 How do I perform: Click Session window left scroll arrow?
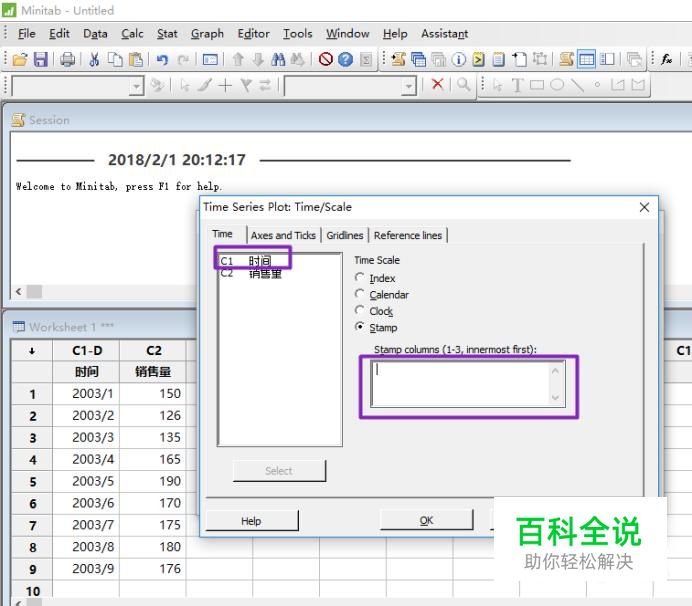point(19,291)
